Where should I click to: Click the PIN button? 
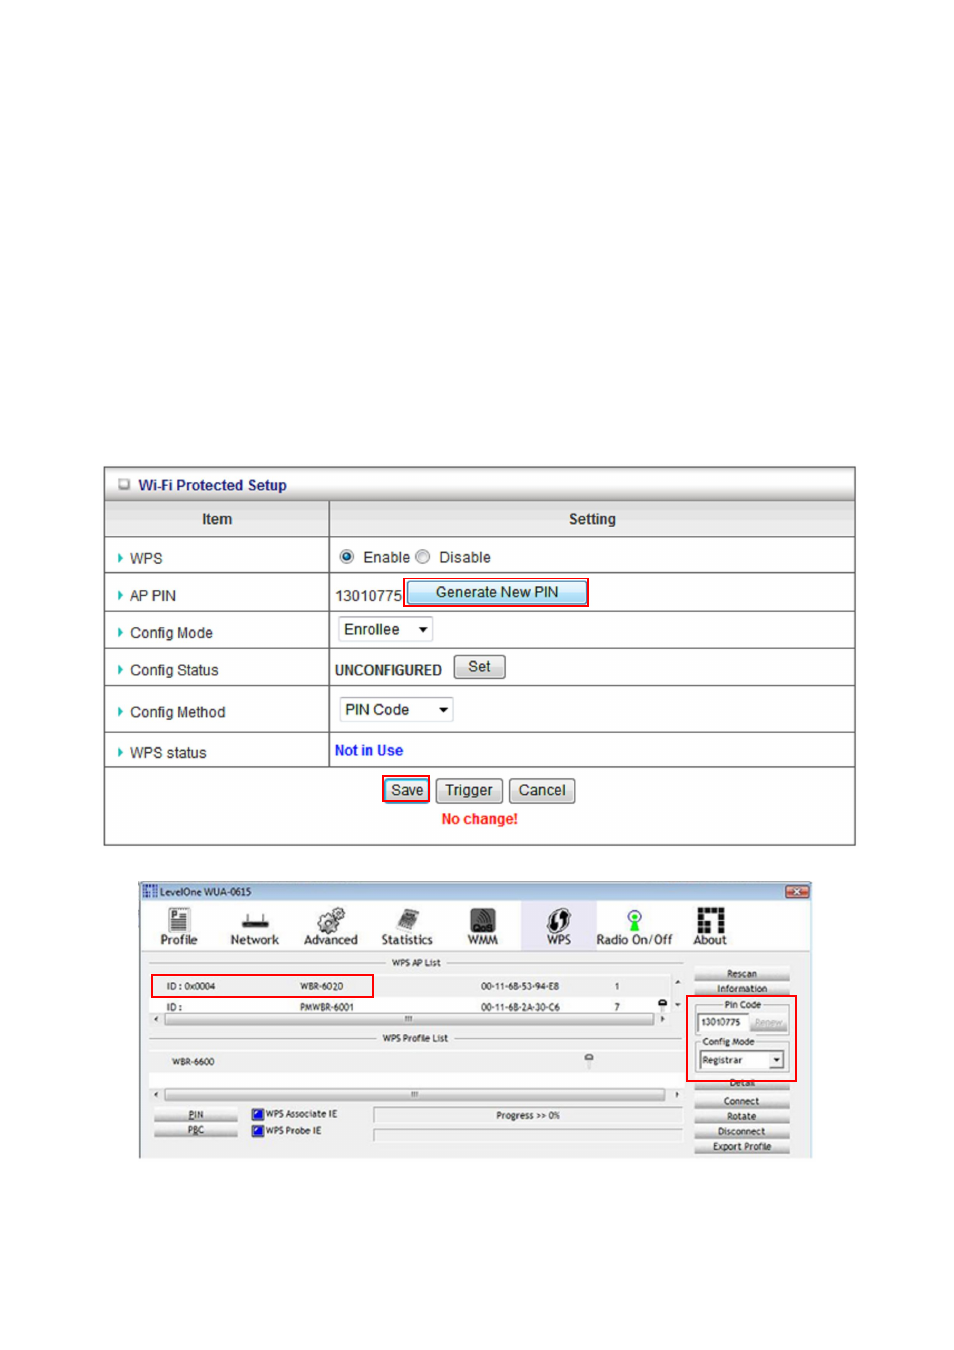pyautogui.click(x=196, y=1114)
